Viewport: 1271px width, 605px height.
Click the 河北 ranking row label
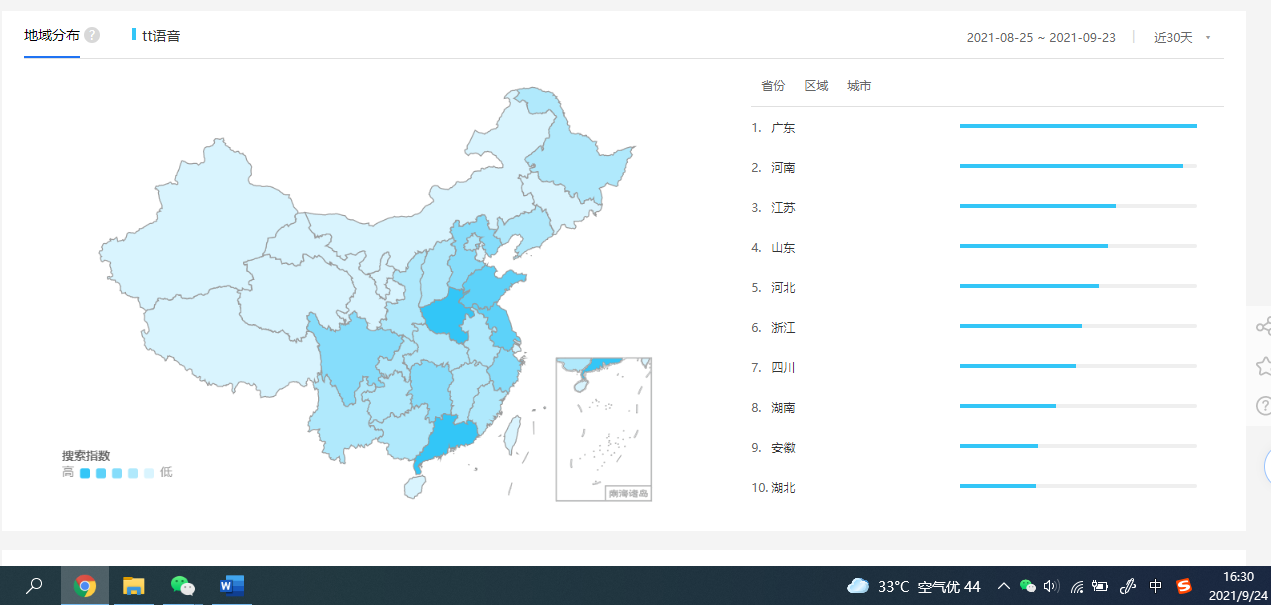coord(783,288)
